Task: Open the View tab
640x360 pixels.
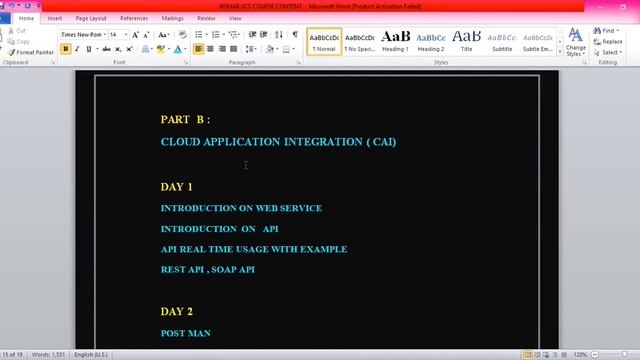Action: (x=235, y=18)
